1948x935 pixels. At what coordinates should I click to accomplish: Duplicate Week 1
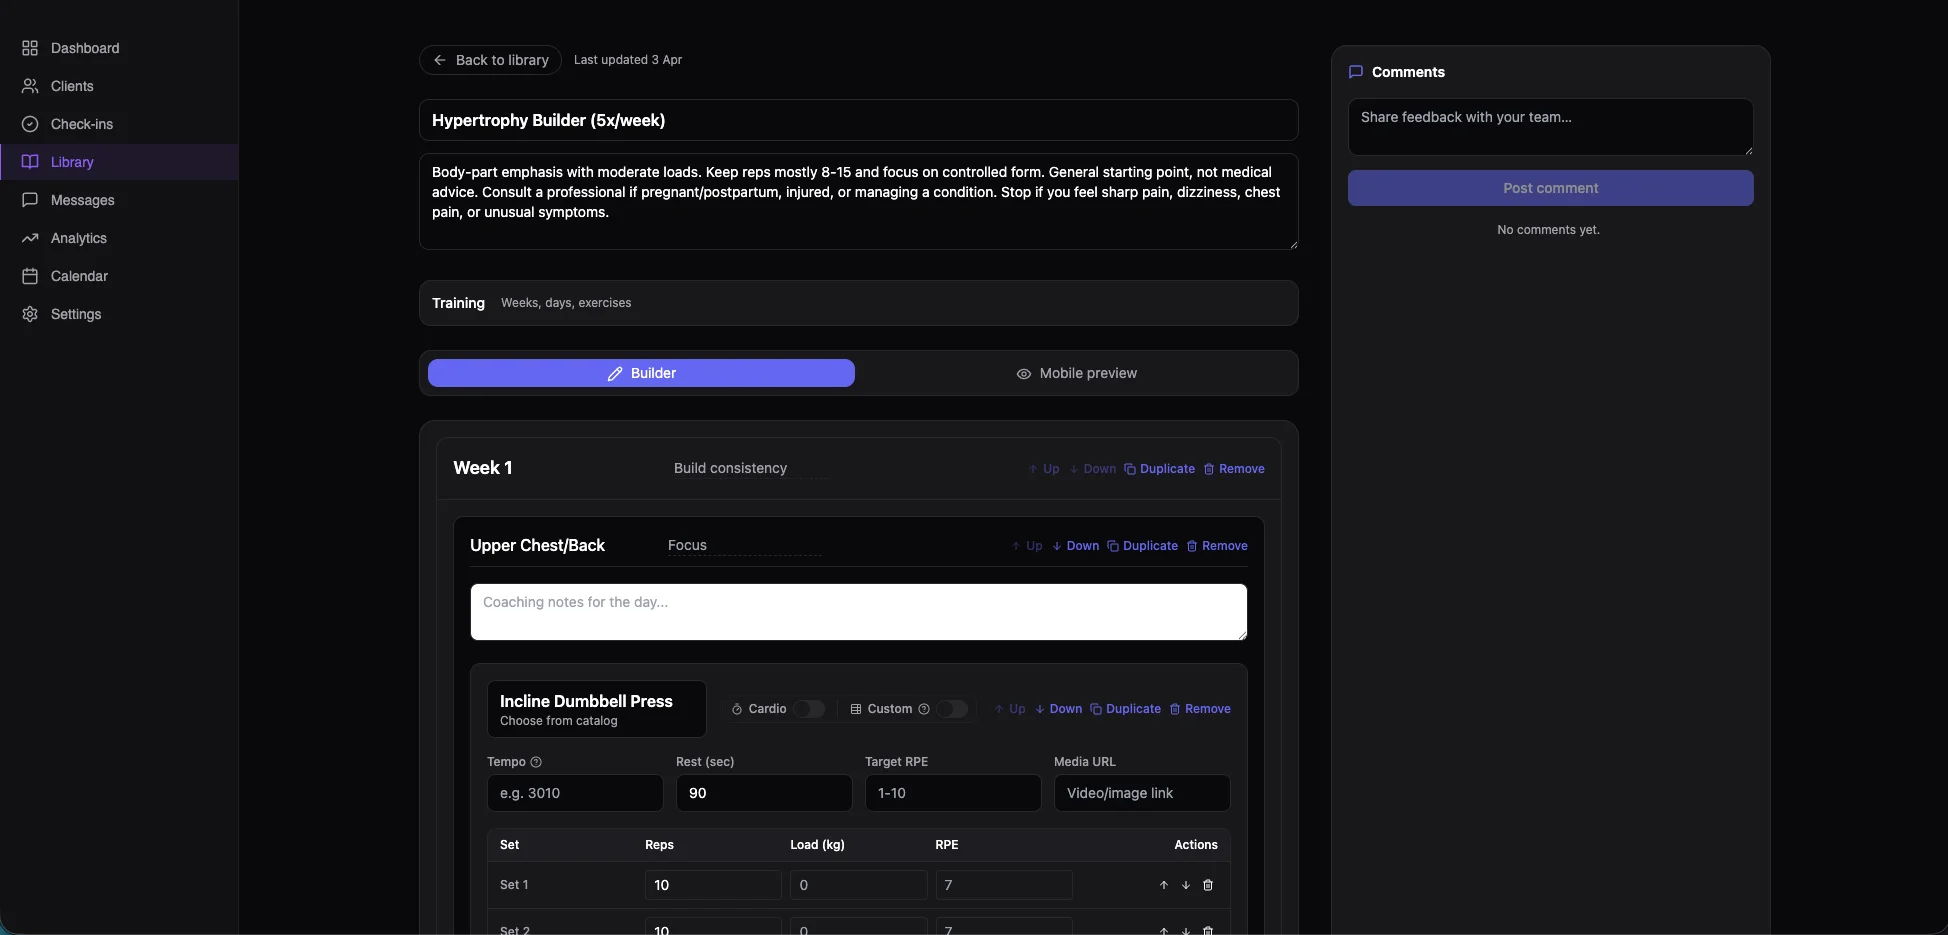1159,469
